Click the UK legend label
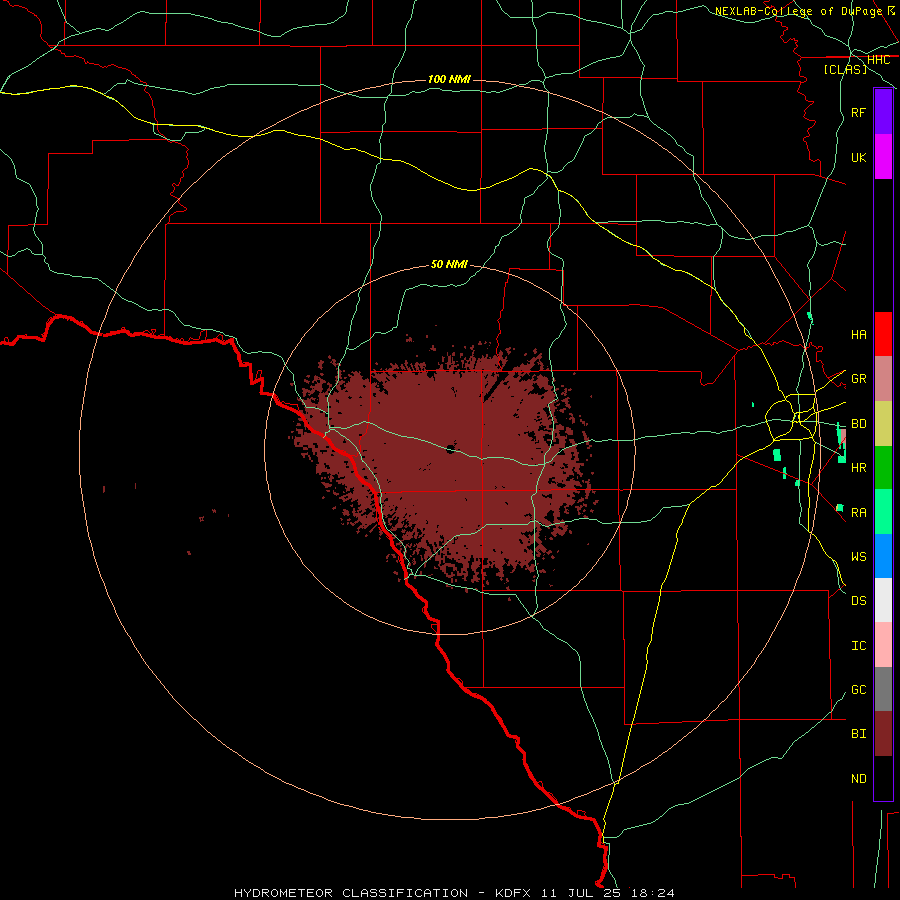 [x=858, y=157]
